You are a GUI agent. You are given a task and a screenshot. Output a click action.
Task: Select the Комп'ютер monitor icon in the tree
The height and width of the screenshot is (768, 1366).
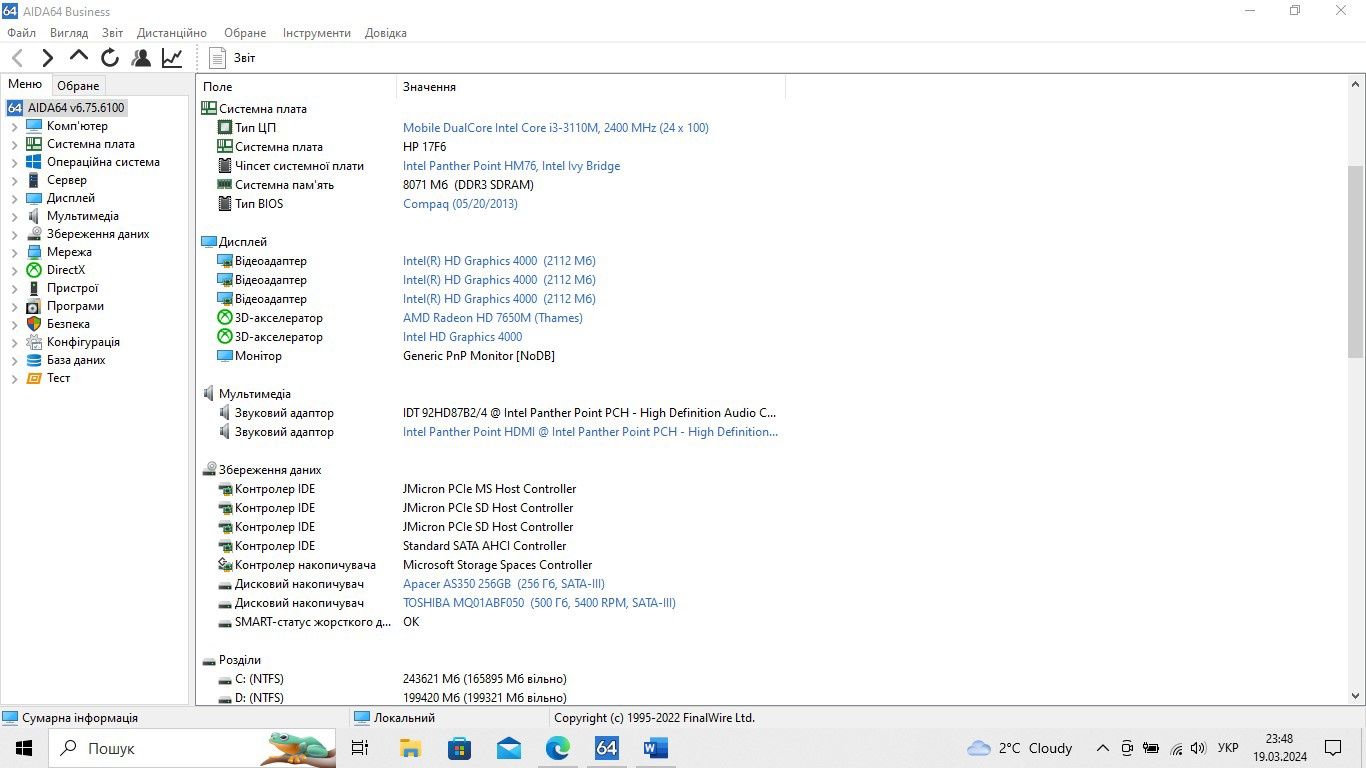[34, 126]
